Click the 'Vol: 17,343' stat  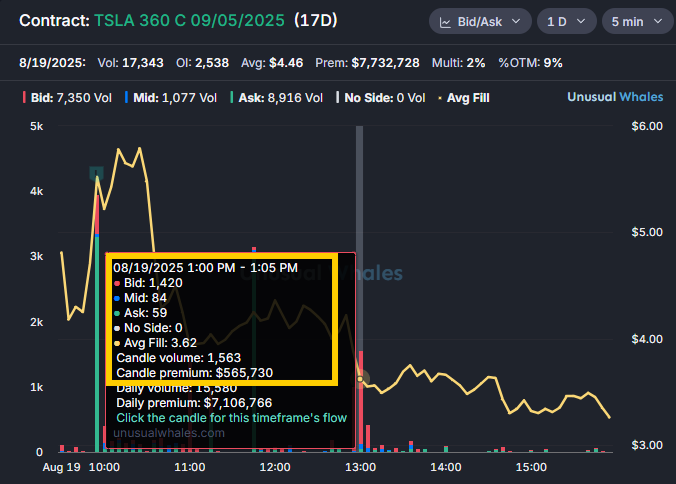coord(131,63)
